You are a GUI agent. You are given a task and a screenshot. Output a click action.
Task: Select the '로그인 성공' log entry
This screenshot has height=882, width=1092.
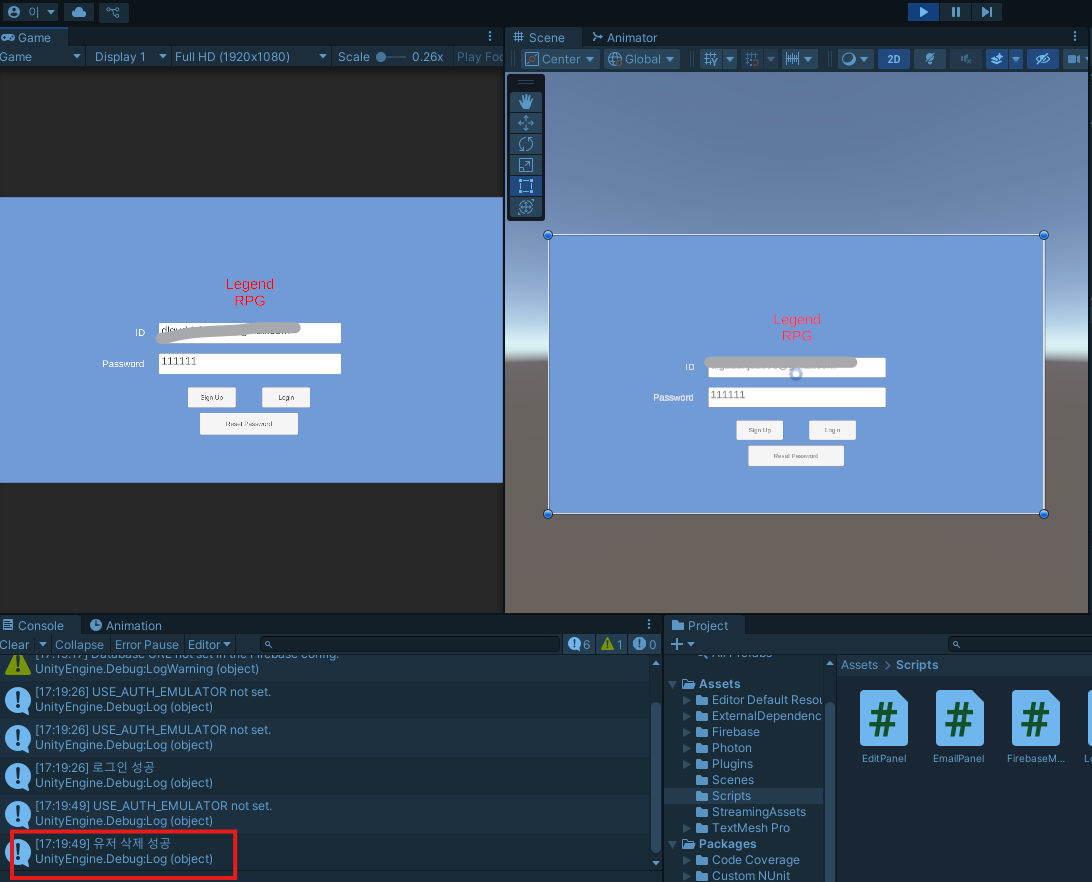tap(325, 775)
